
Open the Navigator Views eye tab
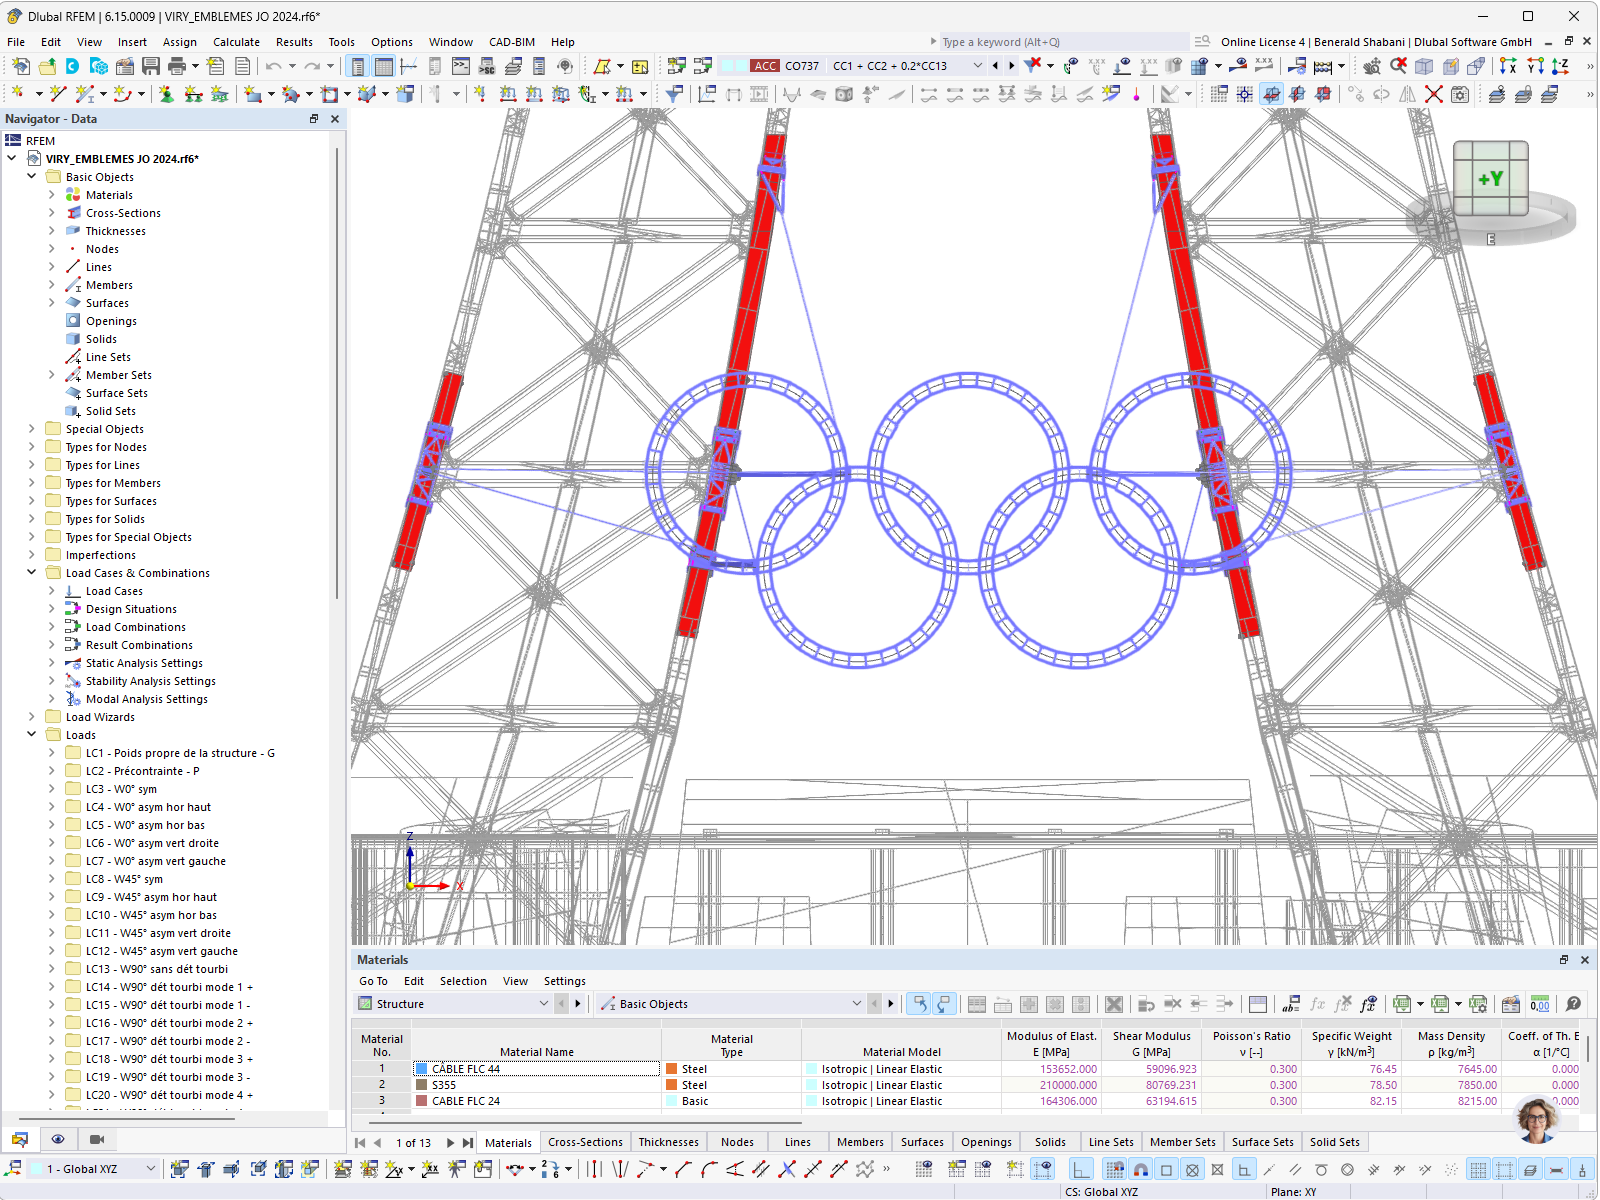(x=58, y=1139)
